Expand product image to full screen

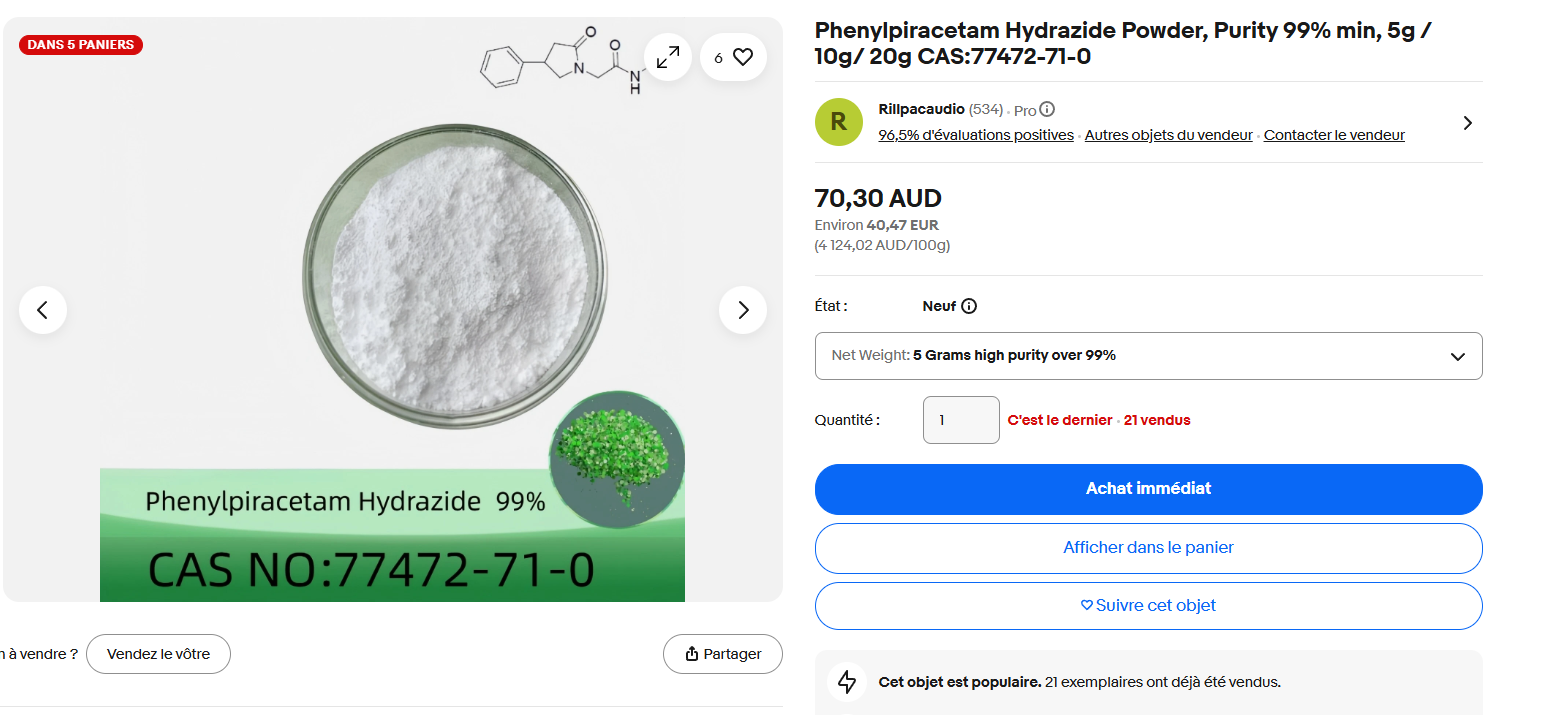(x=667, y=57)
